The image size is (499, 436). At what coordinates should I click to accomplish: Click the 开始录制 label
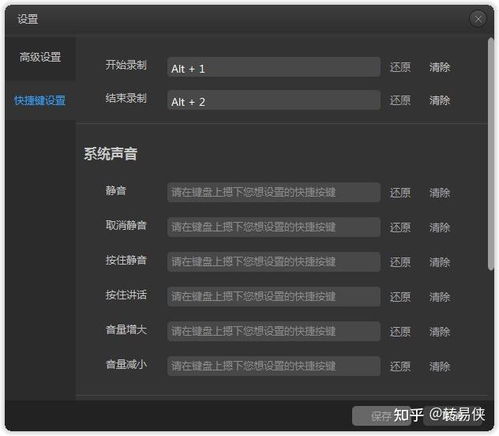tap(126, 65)
